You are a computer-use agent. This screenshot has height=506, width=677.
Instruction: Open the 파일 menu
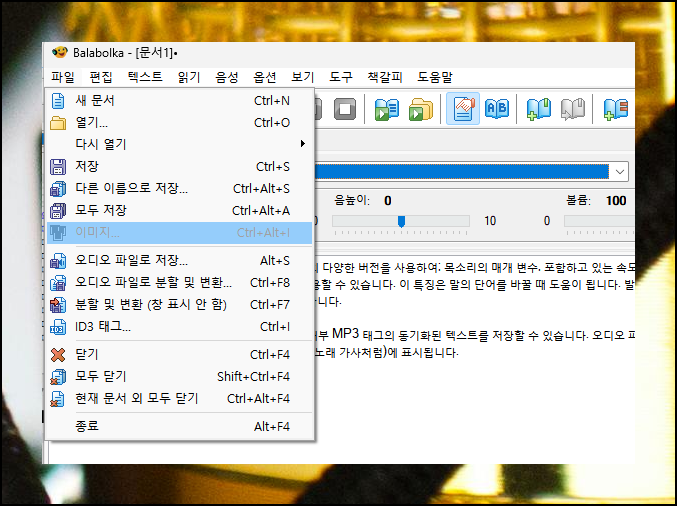tap(63, 77)
